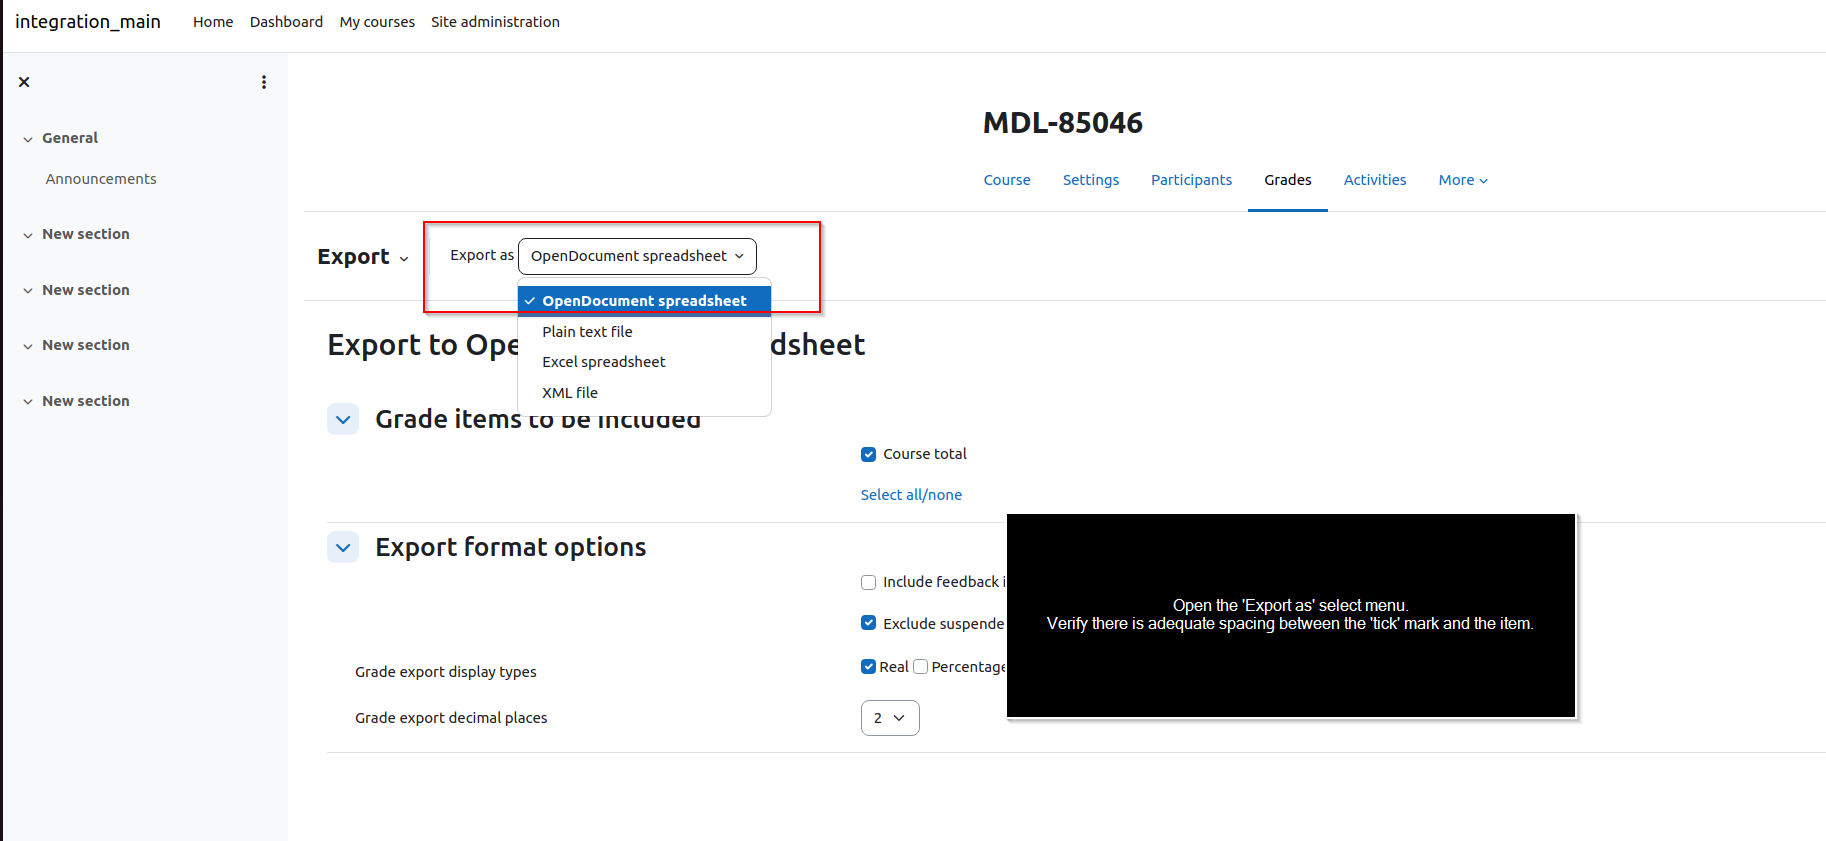This screenshot has width=1826, height=841.
Task: Open the More dropdown menu
Action: point(1463,180)
